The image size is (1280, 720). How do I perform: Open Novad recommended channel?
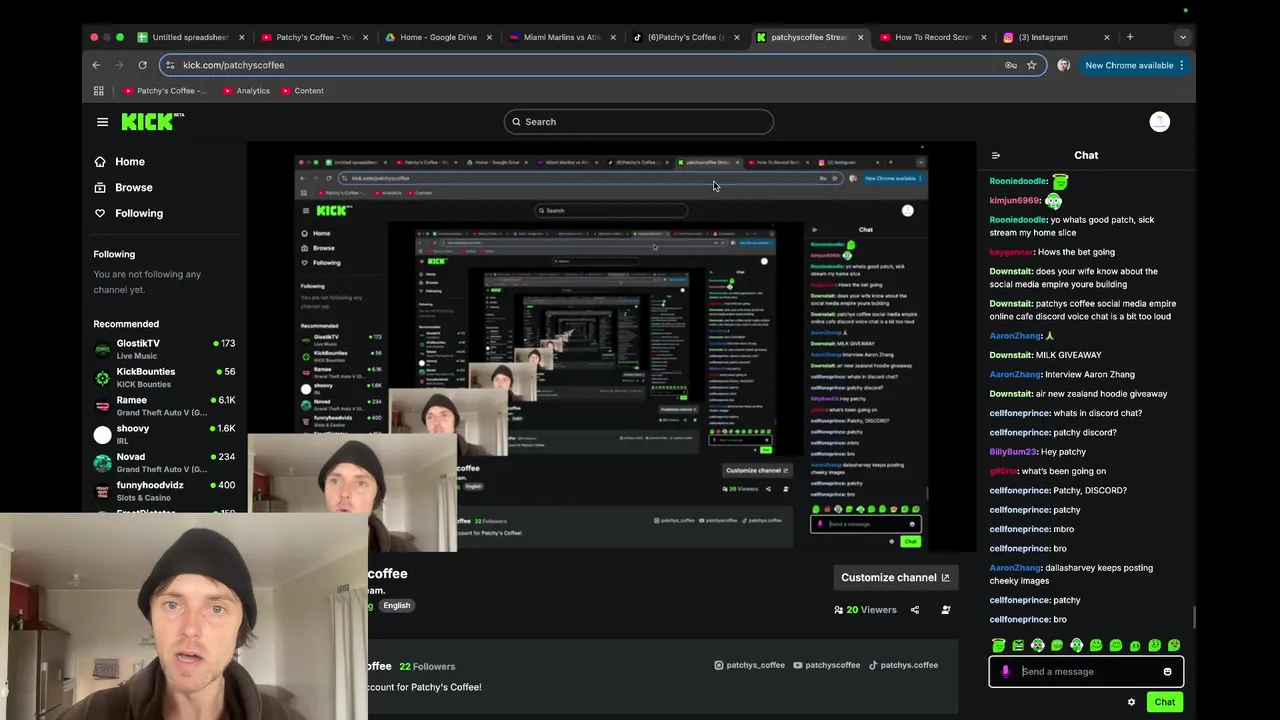click(165, 463)
